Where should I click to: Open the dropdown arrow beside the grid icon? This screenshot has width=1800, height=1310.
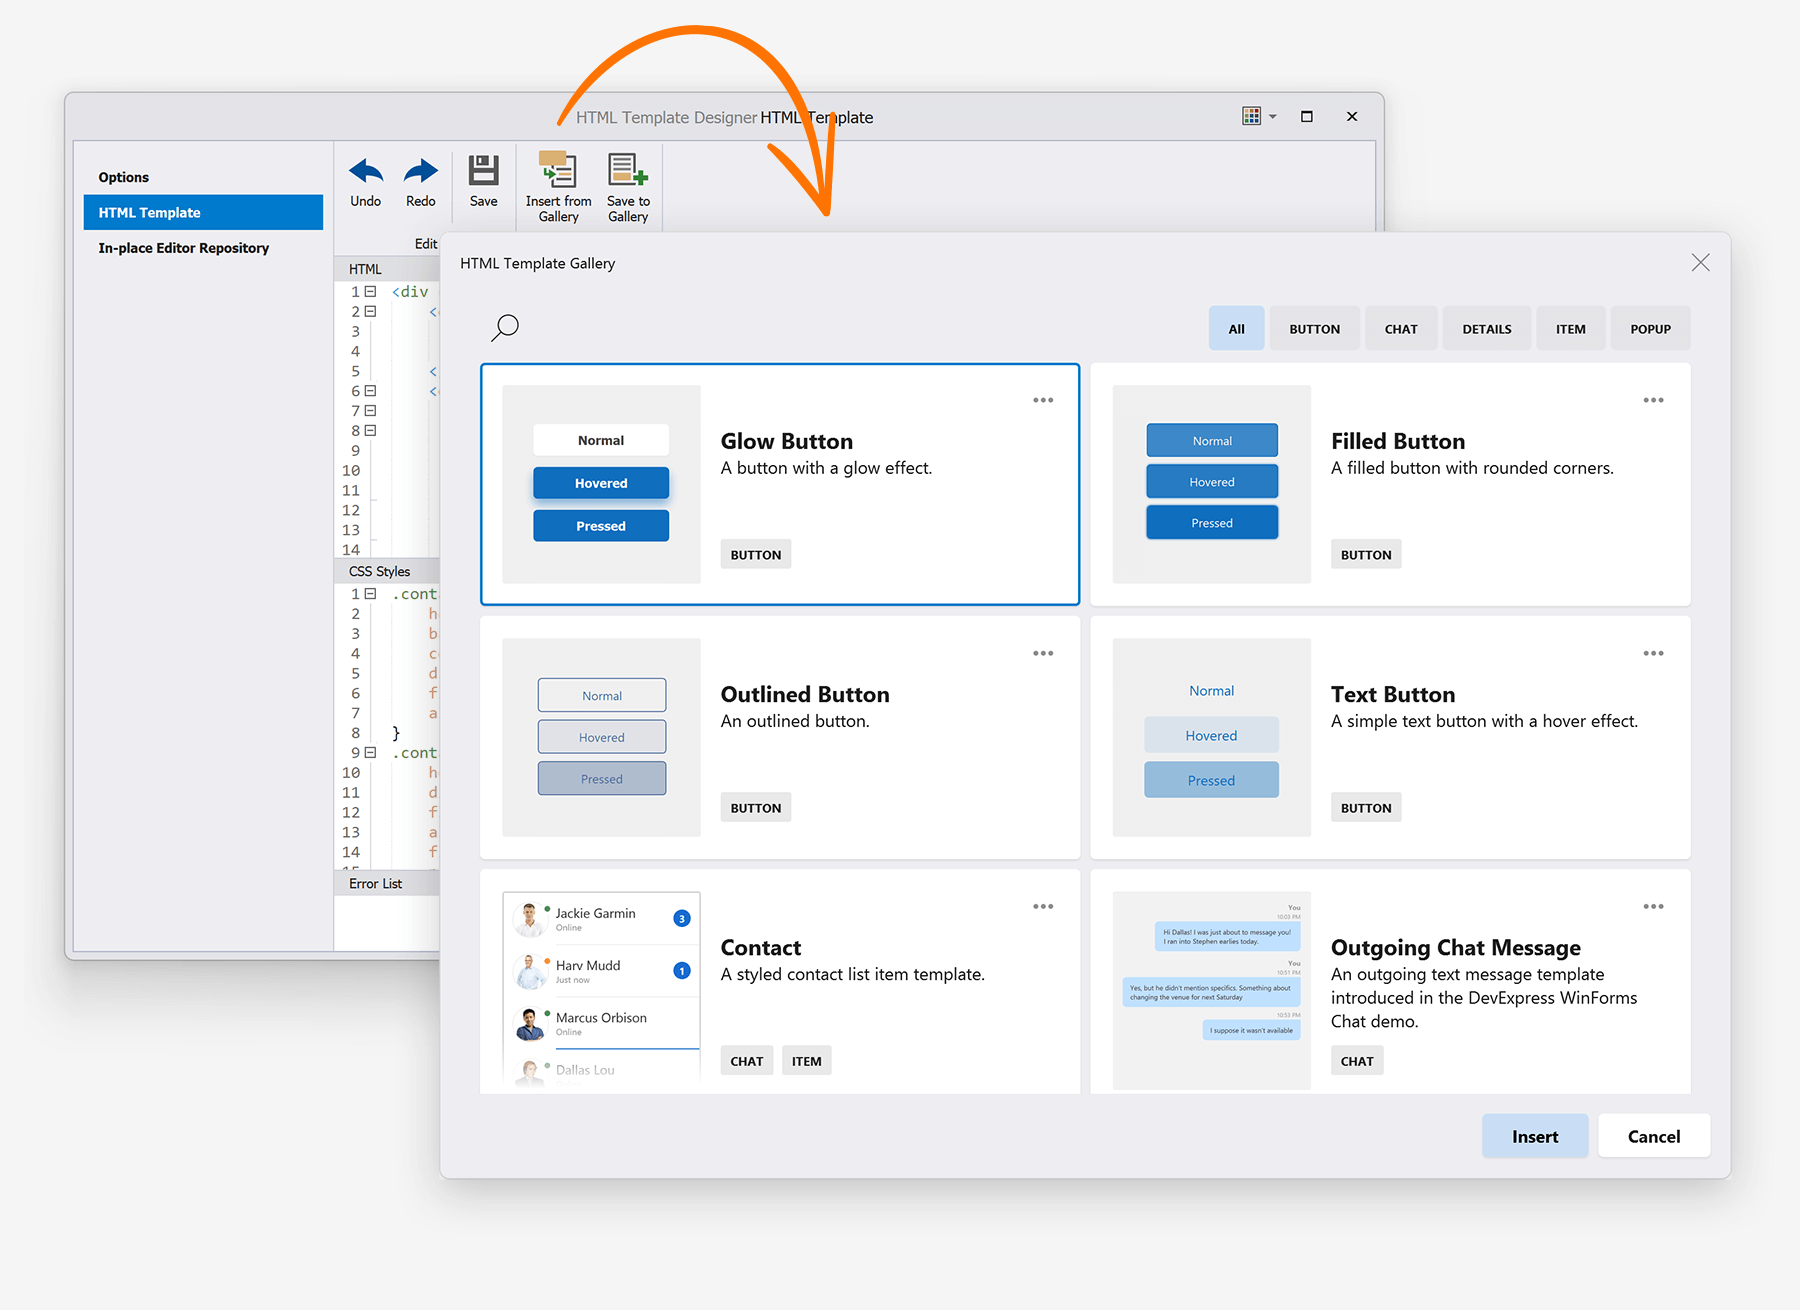pyautogui.click(x=1272, y=115)
